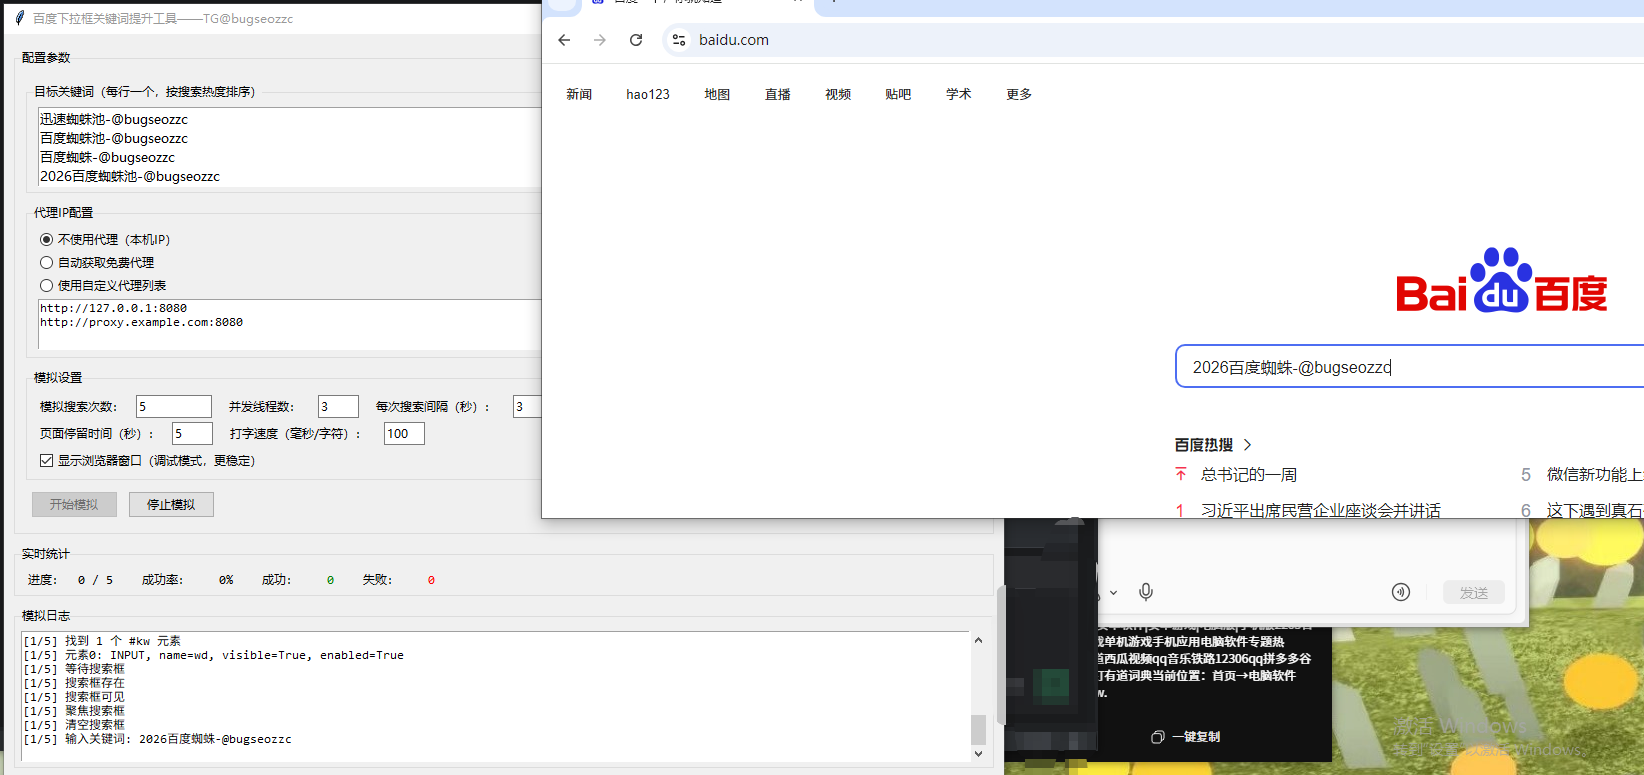
Task: Click log line 元素0: INPUT, name=wd
Action: pyautogui.click(x=213, y=655)
